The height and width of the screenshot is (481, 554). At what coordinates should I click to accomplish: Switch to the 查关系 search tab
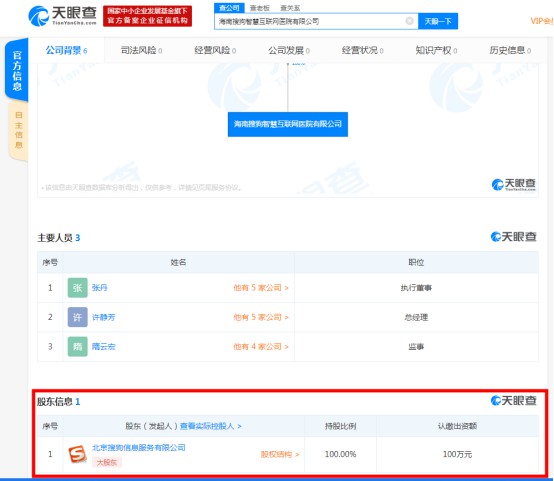pyautogui.click(x=290, y=8)
